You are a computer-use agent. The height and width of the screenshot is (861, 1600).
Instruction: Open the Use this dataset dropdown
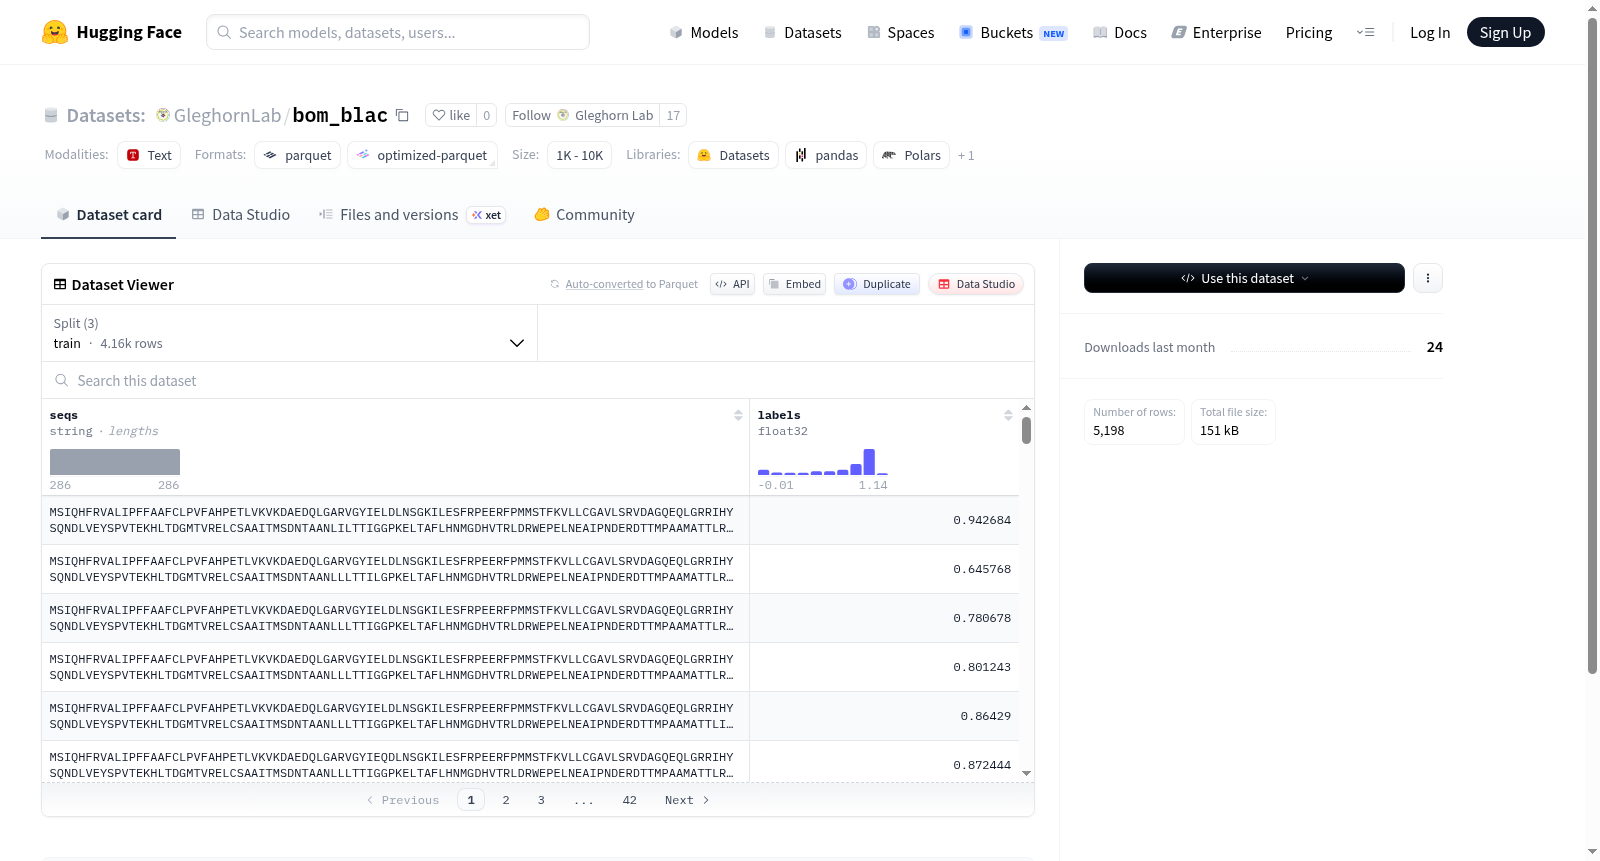(1244, 278)
